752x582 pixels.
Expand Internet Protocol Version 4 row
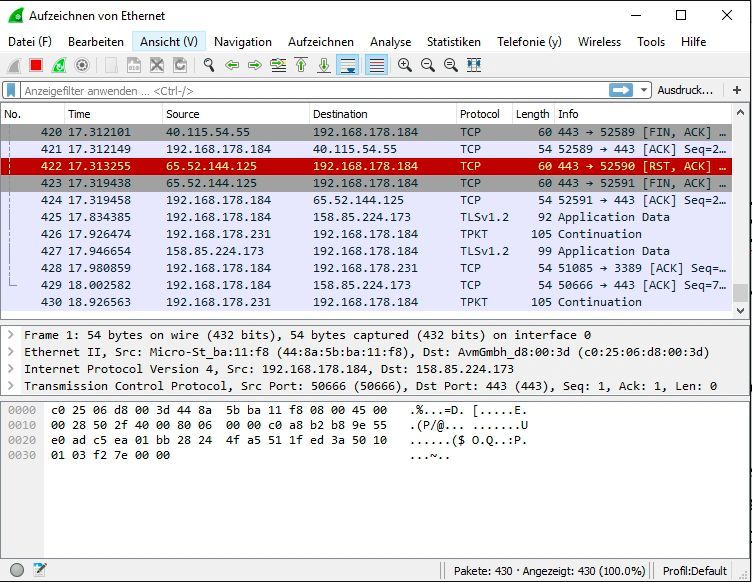pyautogui.click(x=11, y=369)
